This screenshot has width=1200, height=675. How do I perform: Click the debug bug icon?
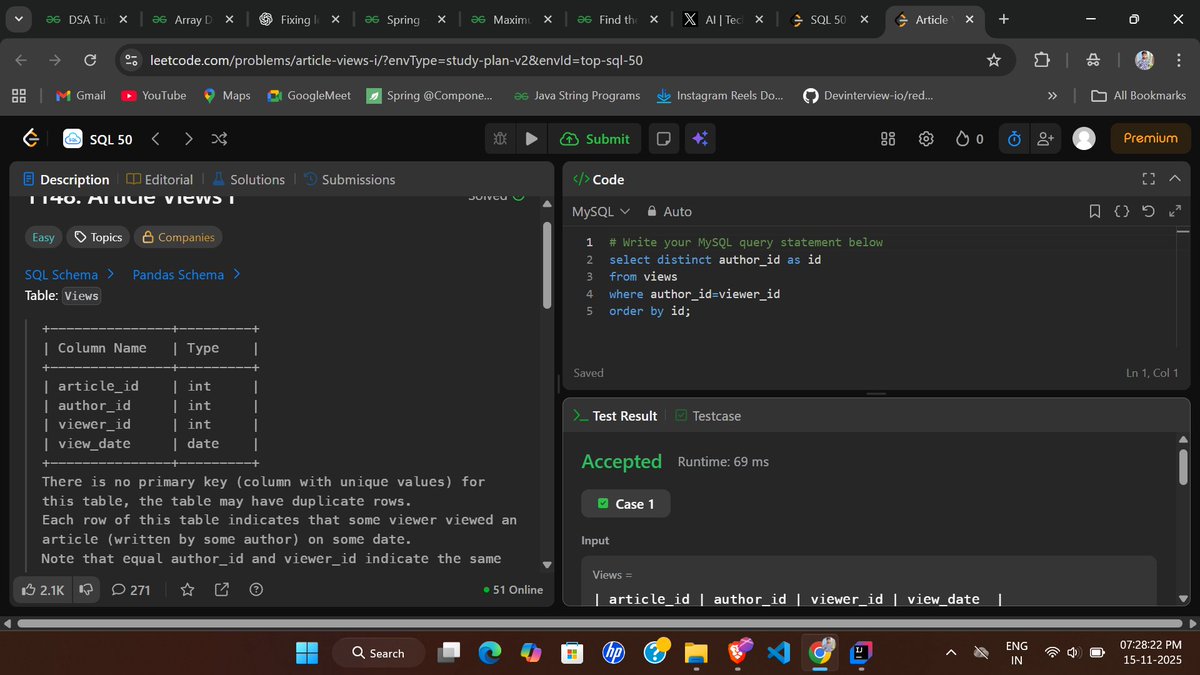point(500,139)
